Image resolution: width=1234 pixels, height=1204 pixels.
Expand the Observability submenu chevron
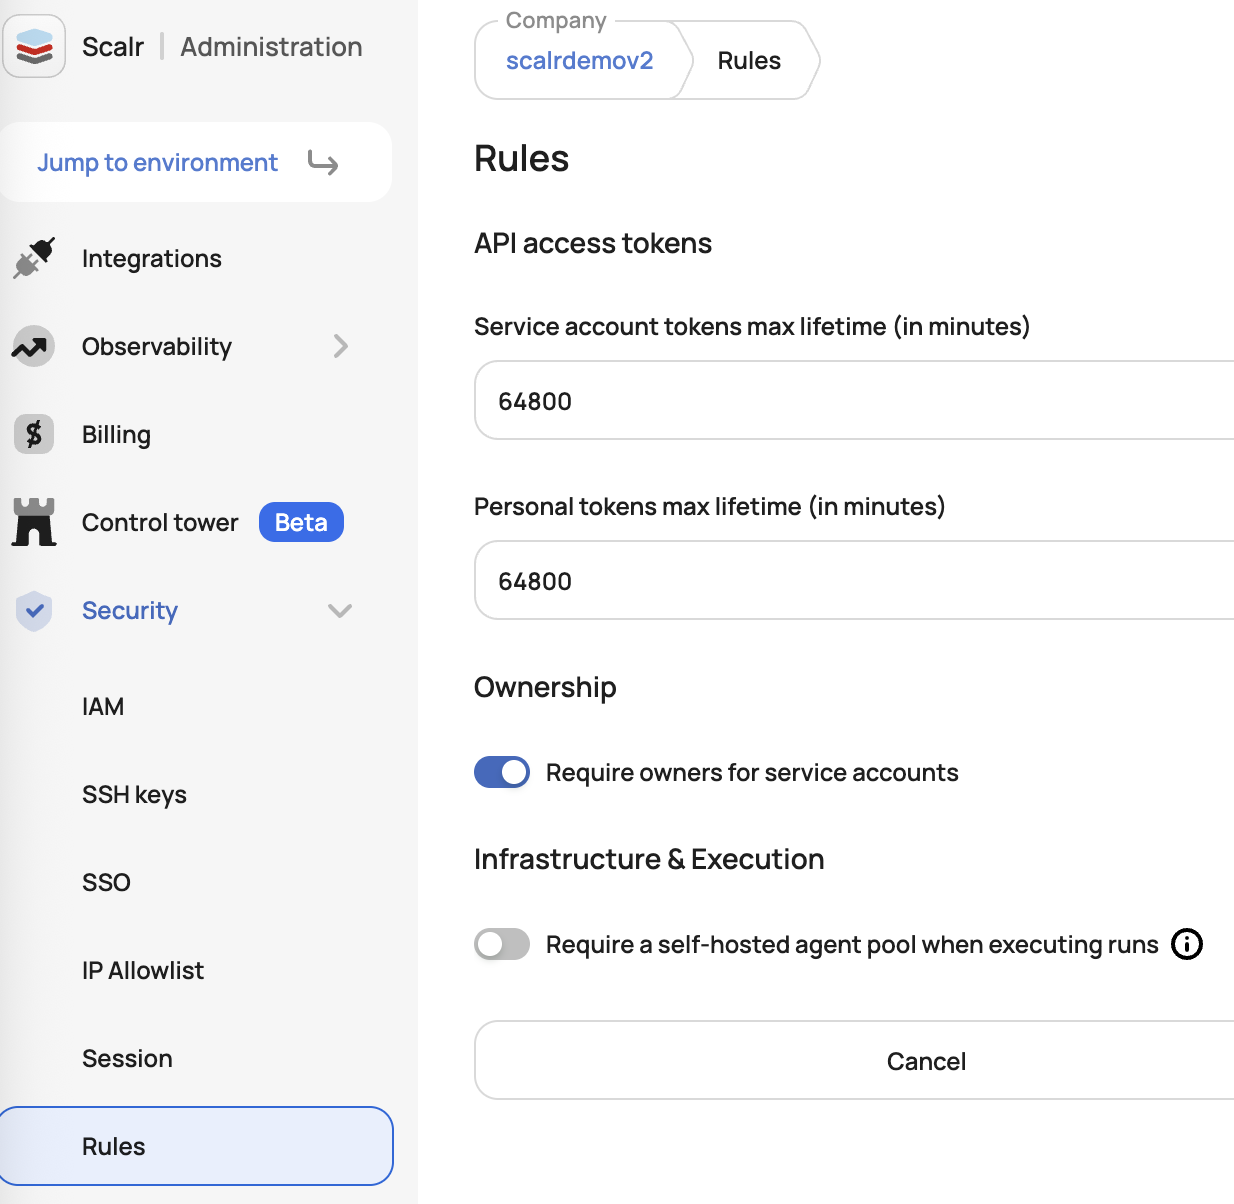[x=341, y=346]
